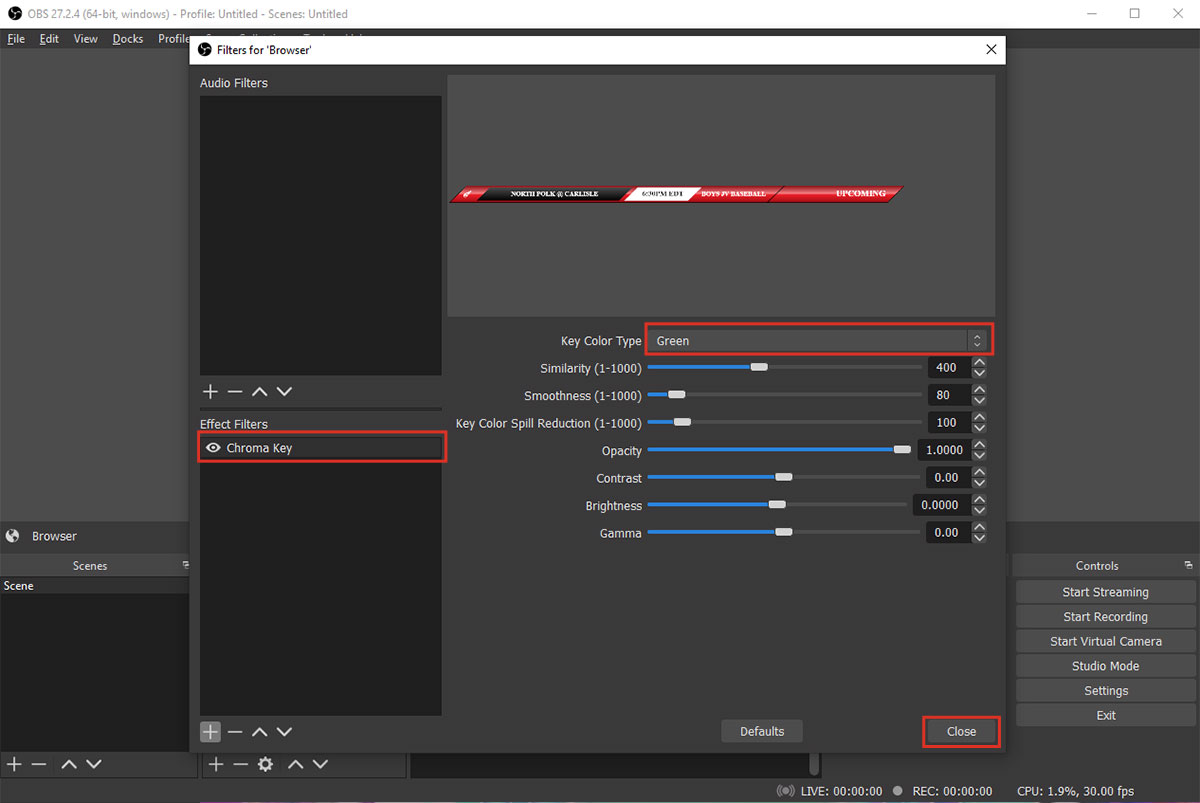The width and height of the screenshot is (1200, 803).
Task: Click the Brightness slider handle
Action: 777,505
